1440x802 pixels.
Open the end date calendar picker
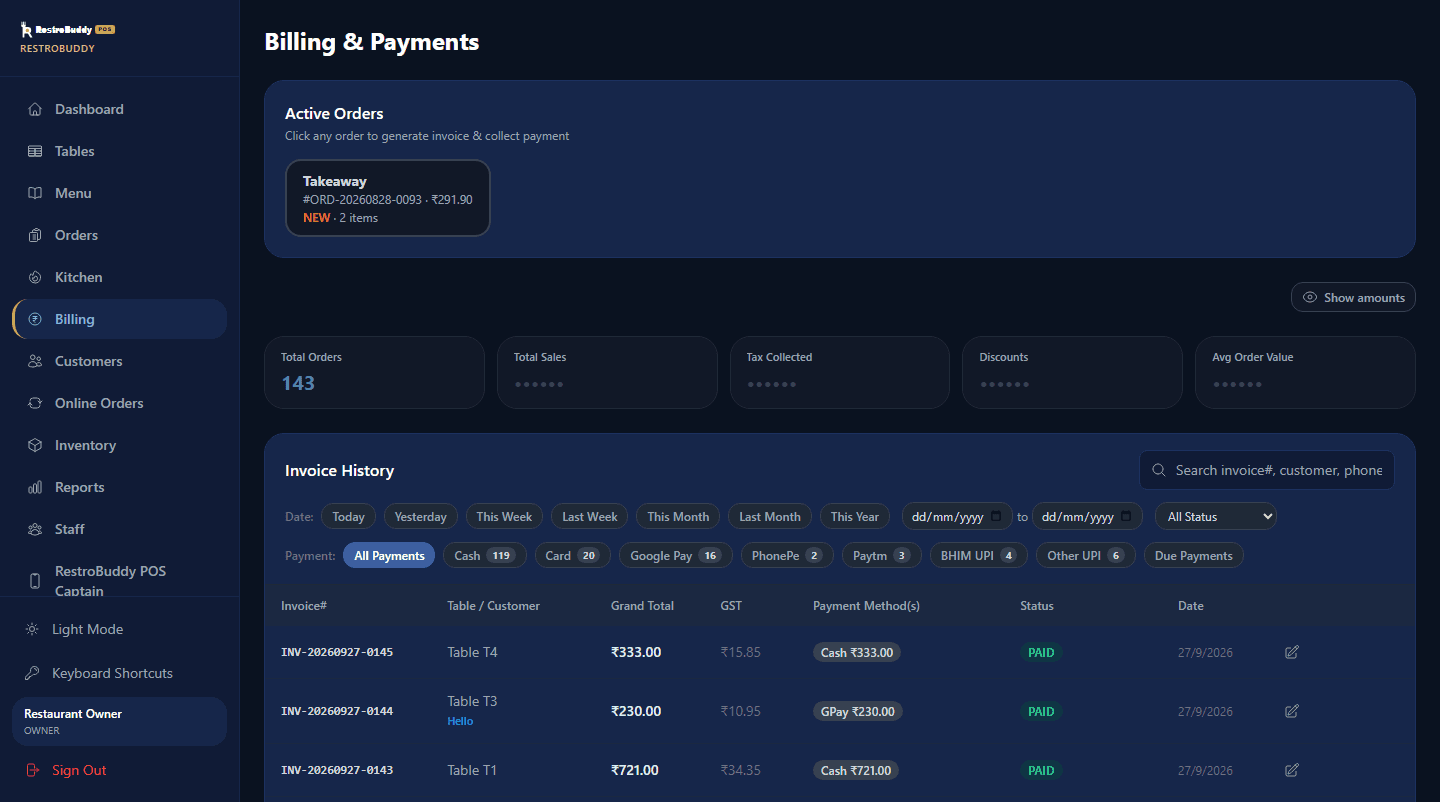point(1127,517)
